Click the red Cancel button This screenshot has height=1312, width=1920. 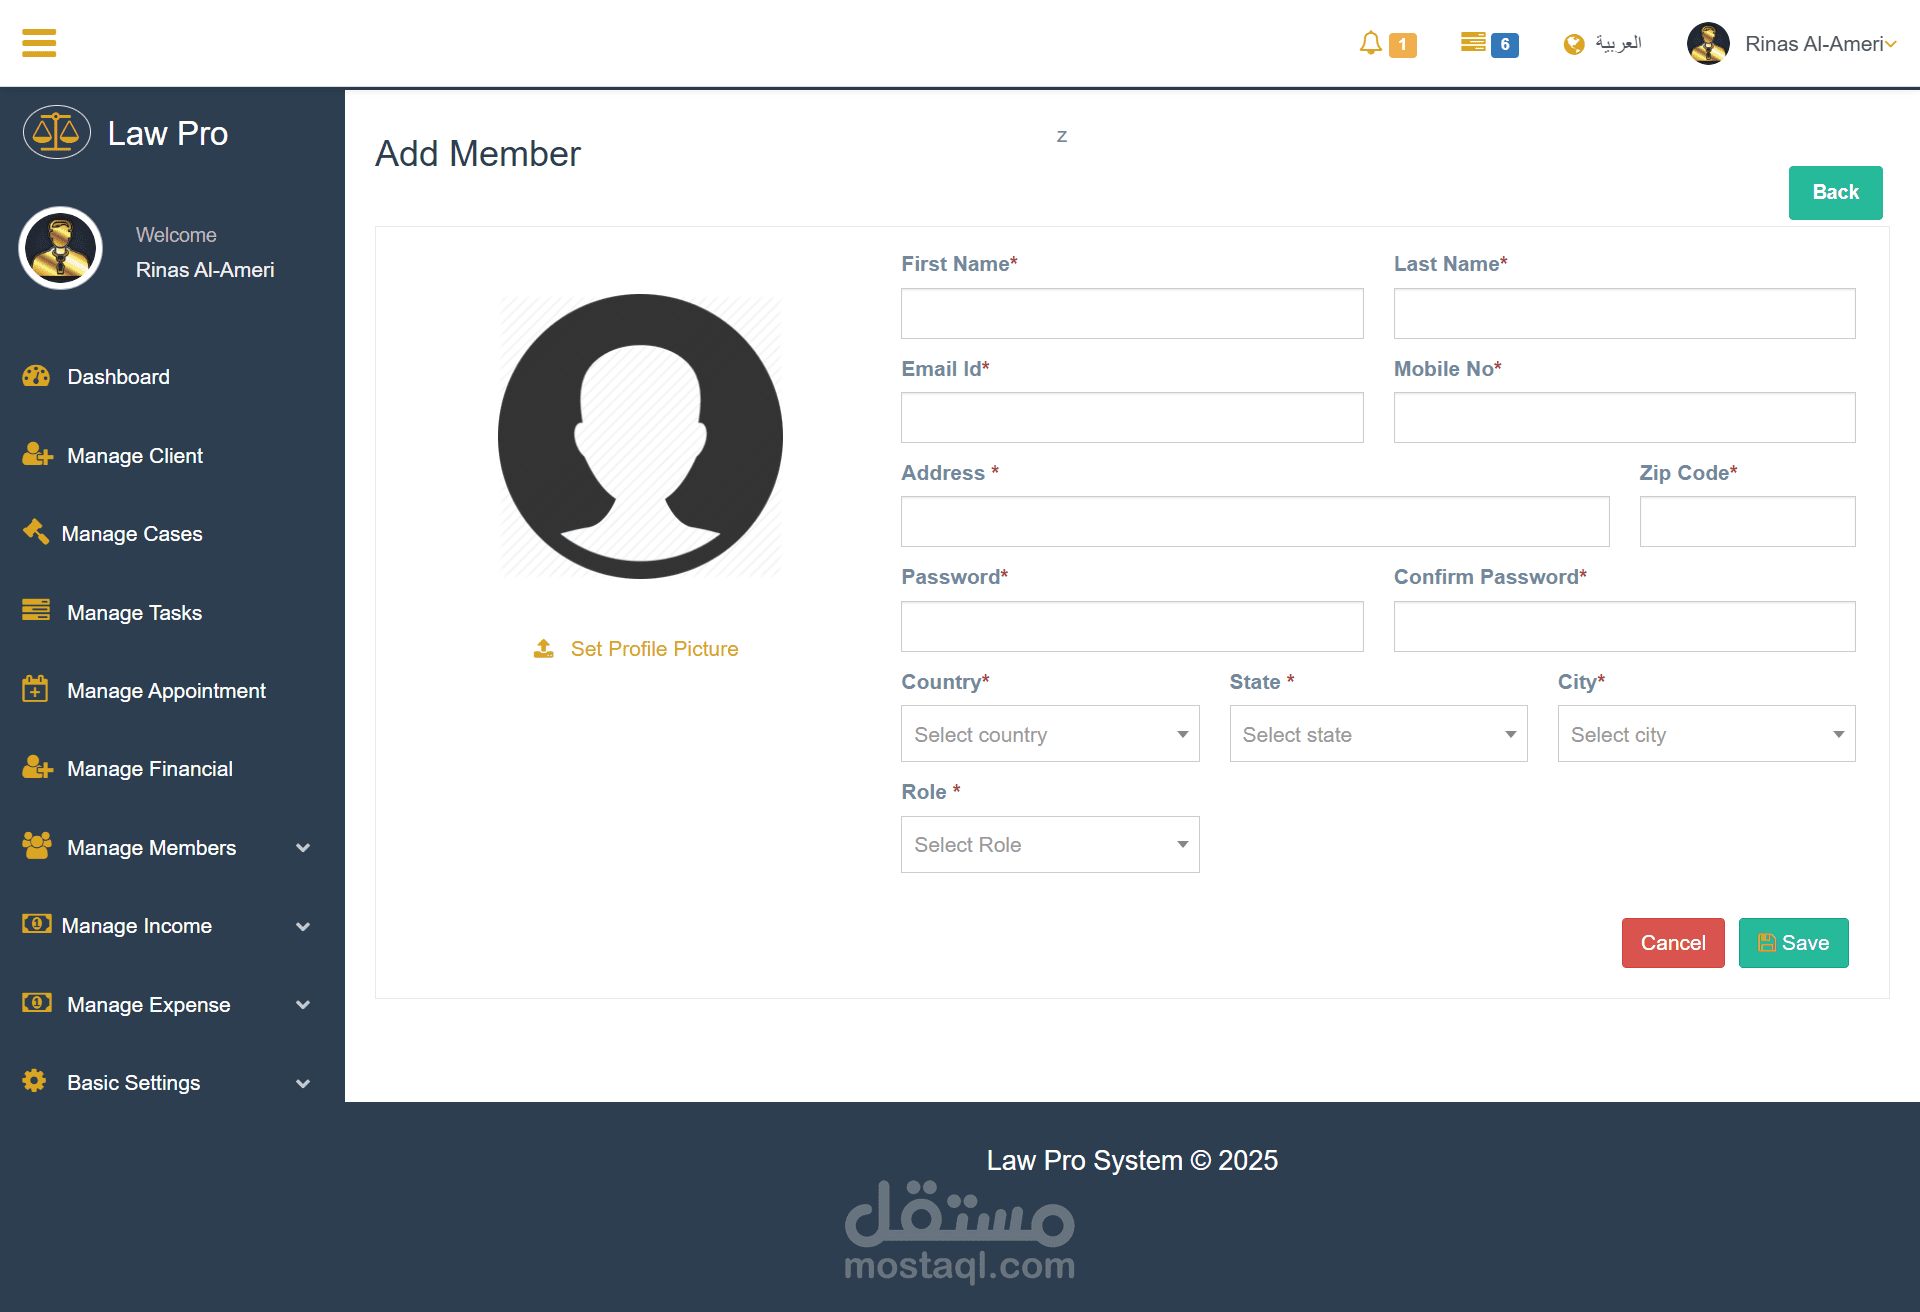tap(1672, 942)
